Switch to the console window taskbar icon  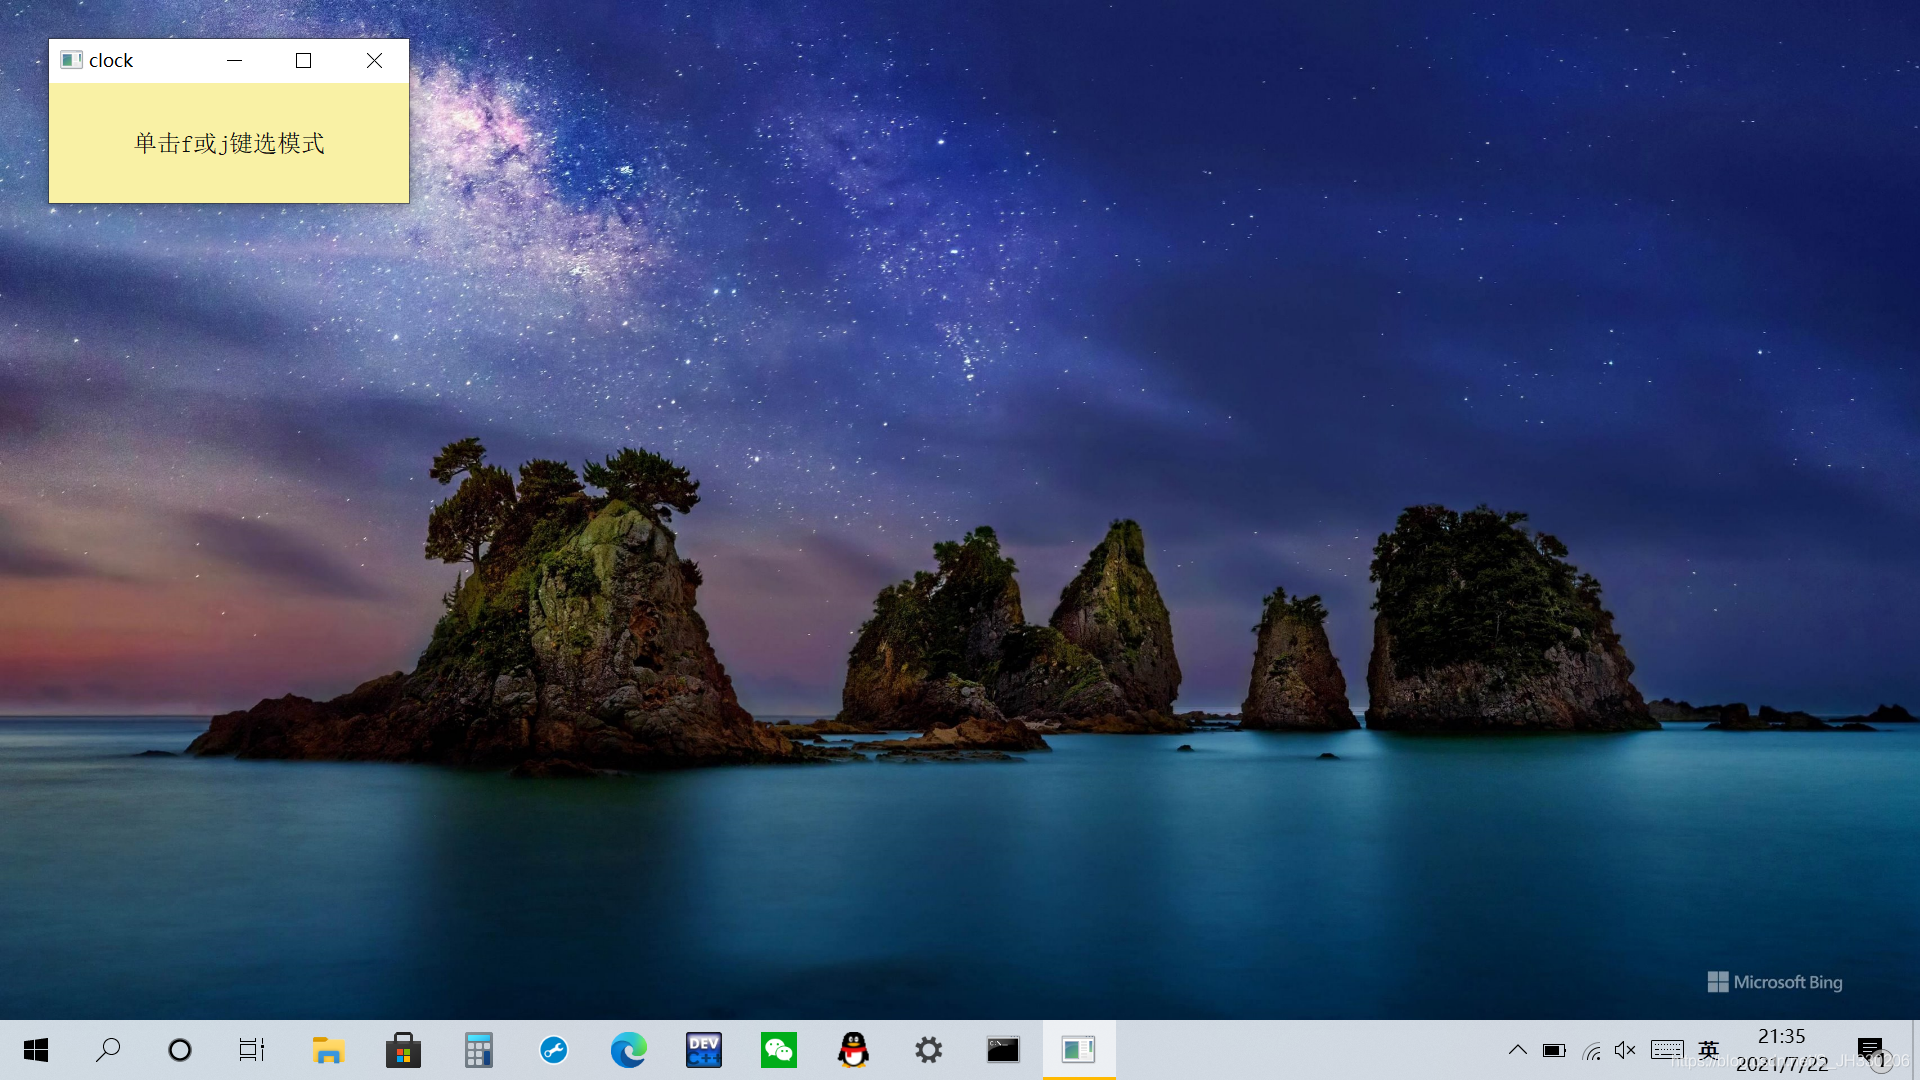(x=1003, y=1050)
